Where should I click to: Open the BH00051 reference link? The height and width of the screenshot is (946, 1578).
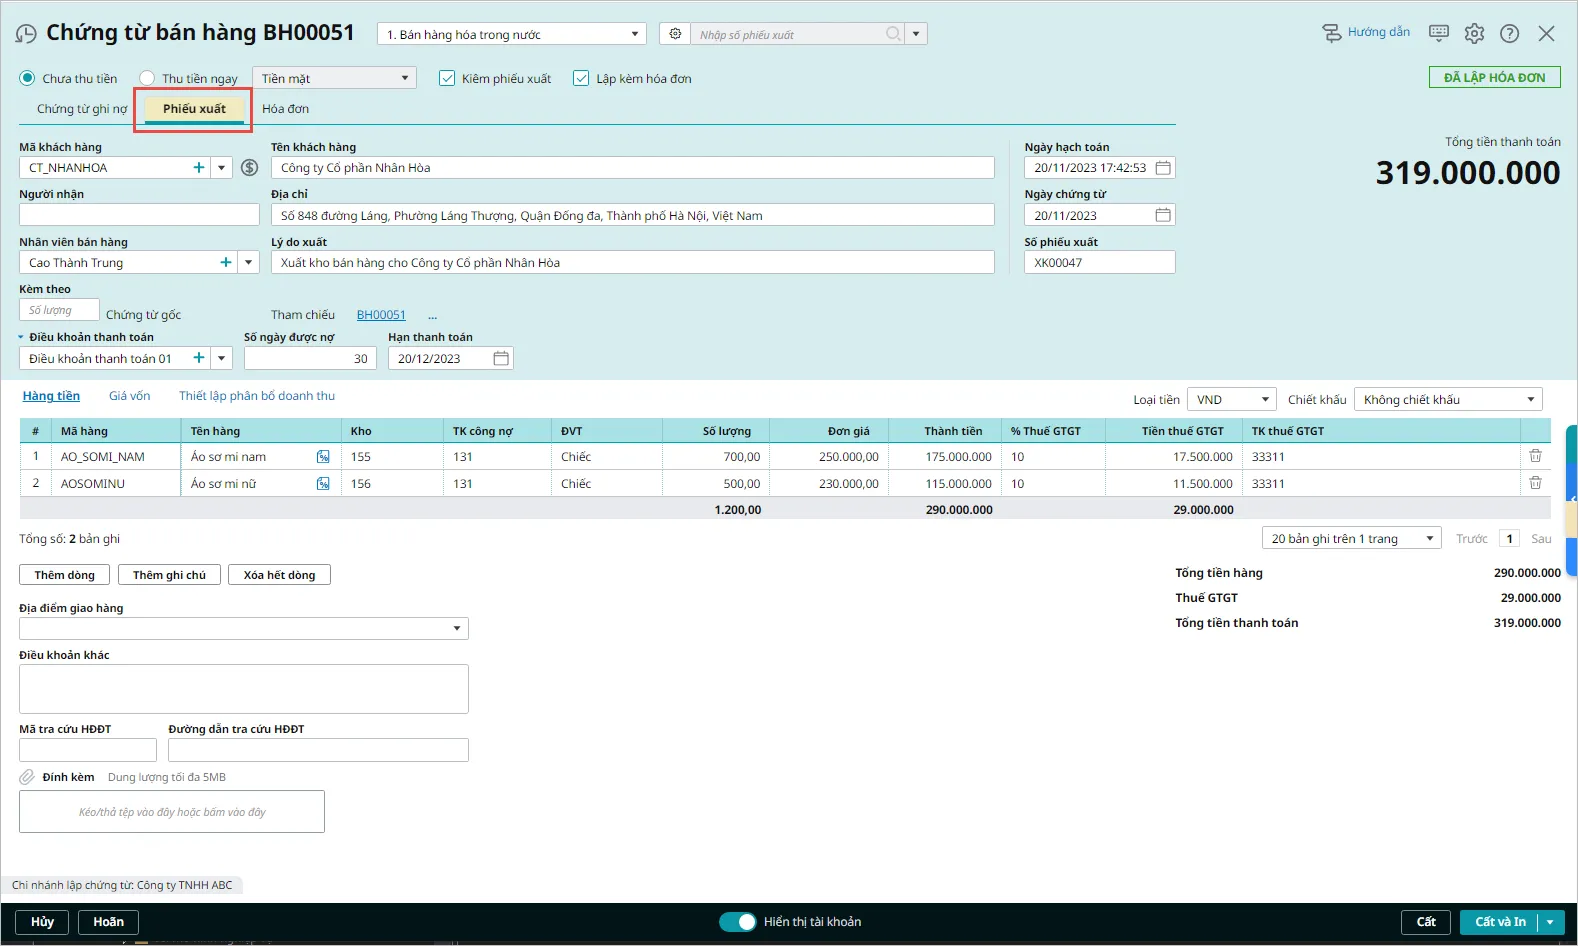coord(381,315)
